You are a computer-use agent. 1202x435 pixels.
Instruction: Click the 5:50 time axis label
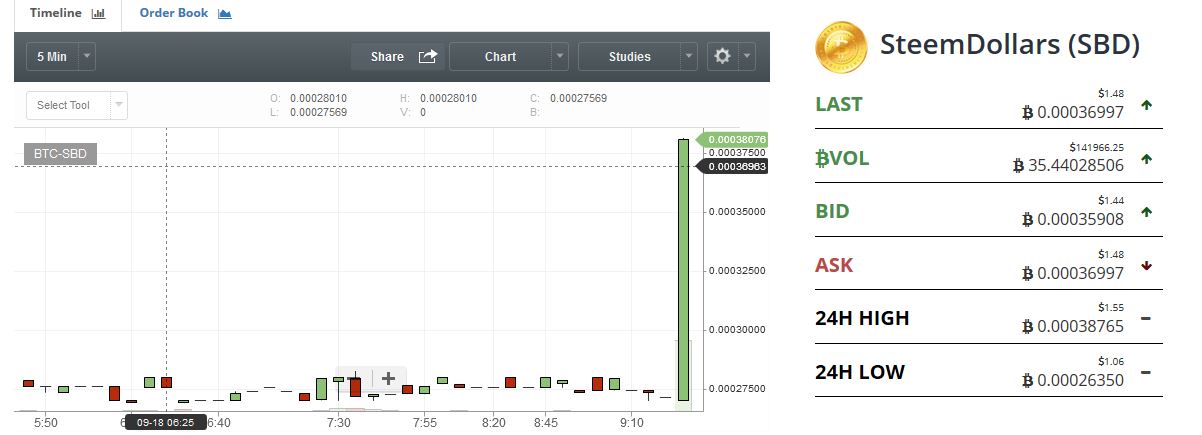click(46, 423)
